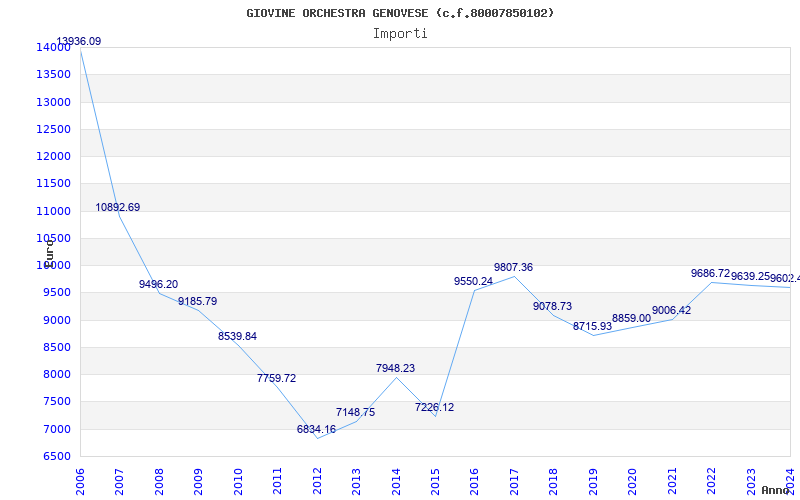
Task: Click the y-axis value 11500
Action: pos(53,184)
